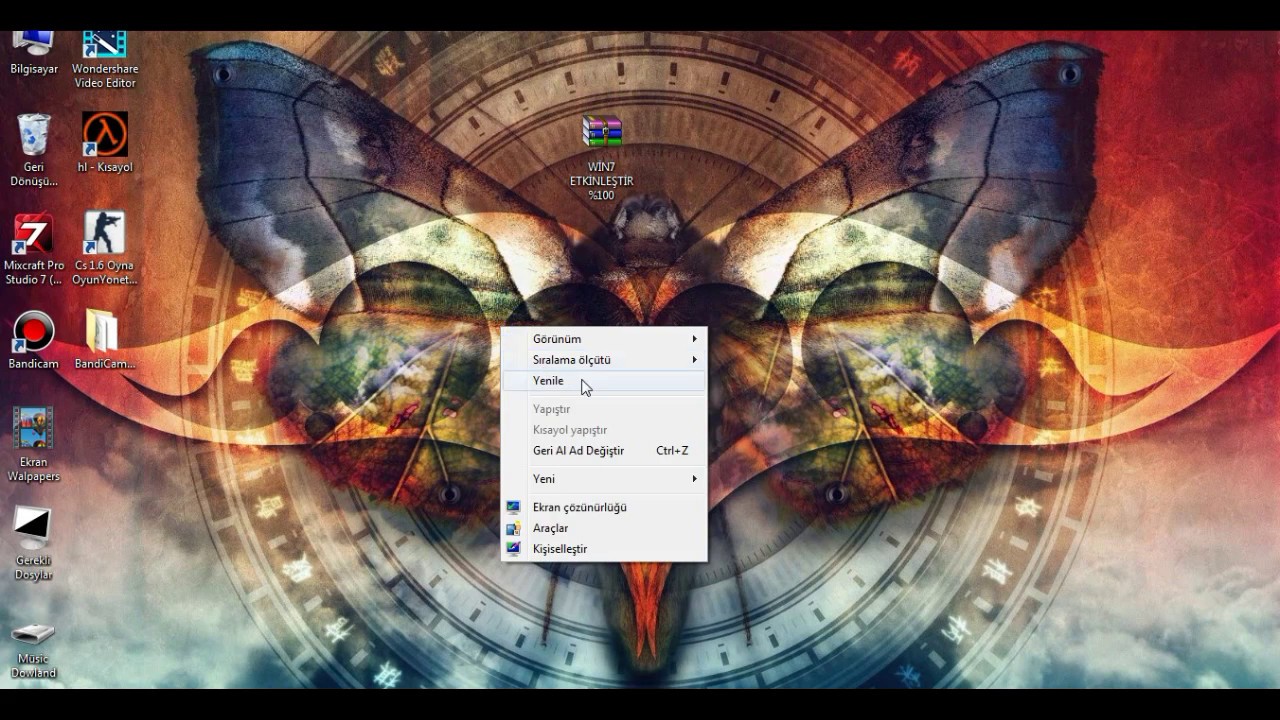The image size is (1280, 720).
Task: Click the Ctrl+Z shortcut text
Action: pos(672,451)
